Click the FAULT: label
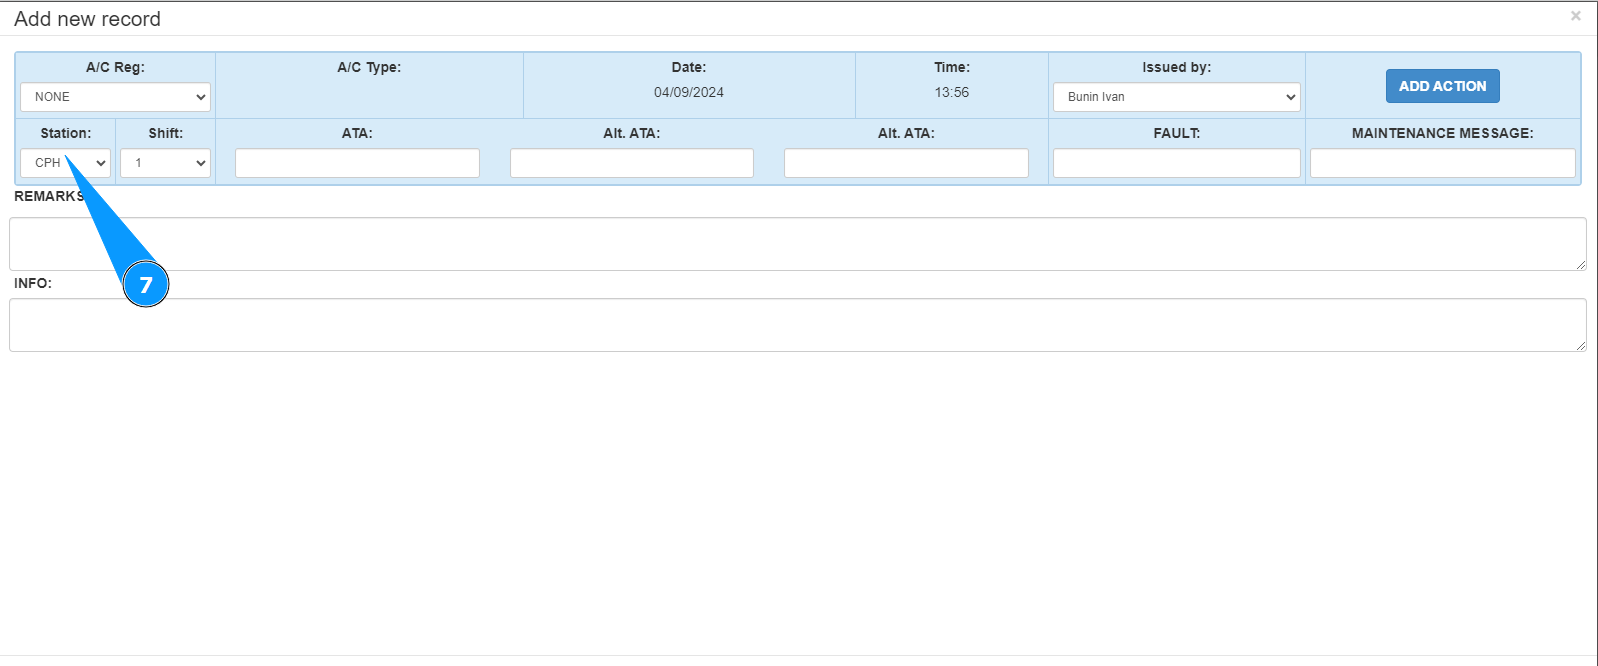The width and height of the screenshot is (1598, 666). tap(1176, 133)
